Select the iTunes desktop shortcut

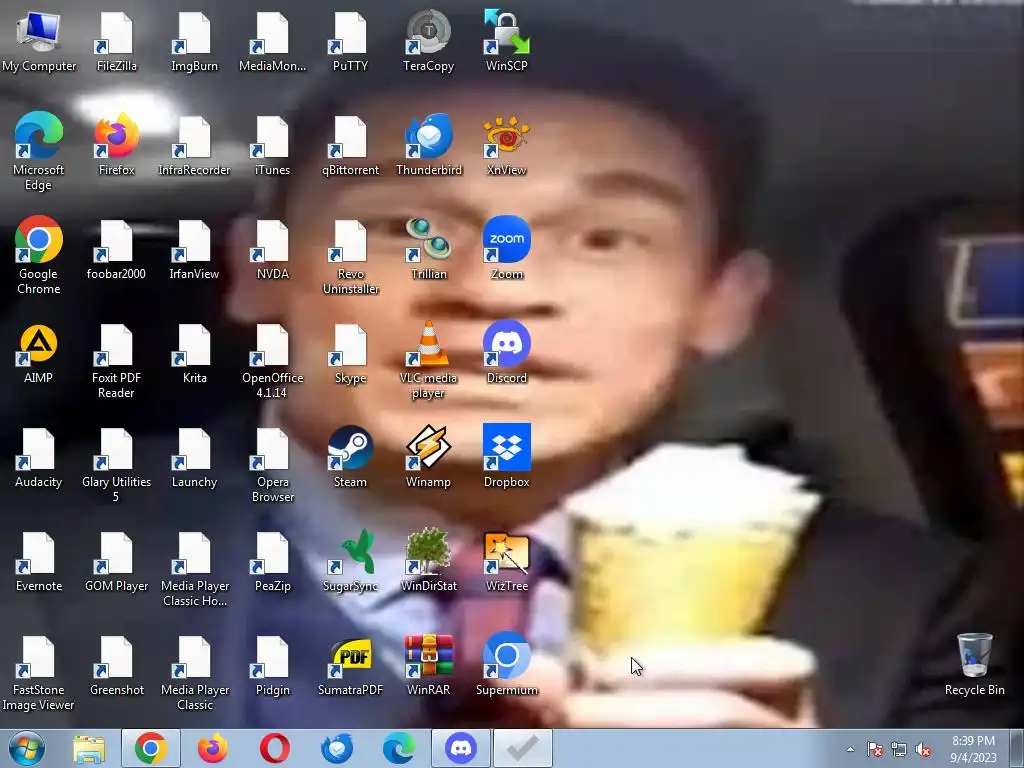(272, 145)
